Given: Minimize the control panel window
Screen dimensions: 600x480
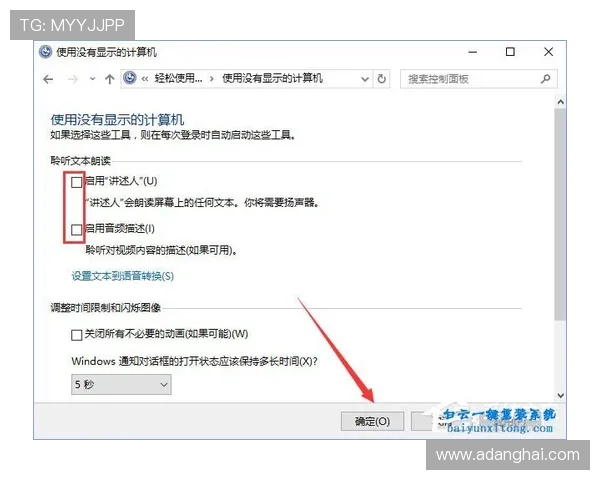Looking at the screenshot, I should point(473,52).
